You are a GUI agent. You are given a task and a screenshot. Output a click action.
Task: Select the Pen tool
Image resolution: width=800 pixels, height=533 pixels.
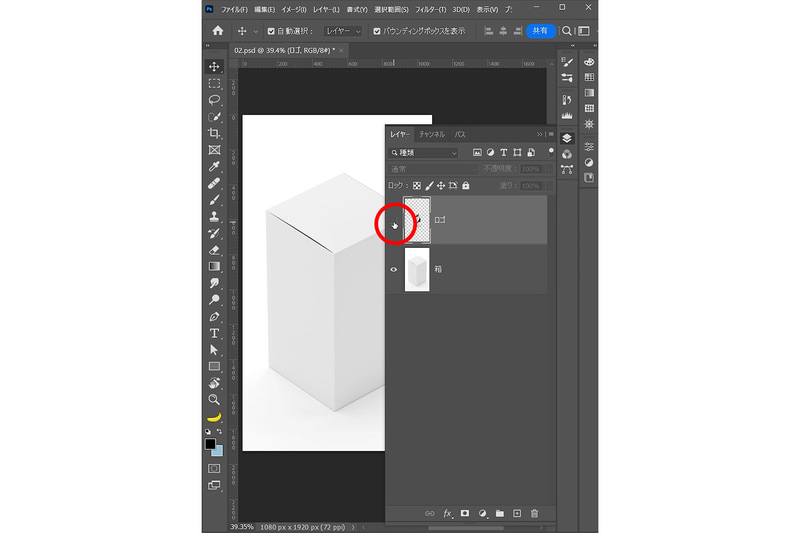[x=214, y=317]
